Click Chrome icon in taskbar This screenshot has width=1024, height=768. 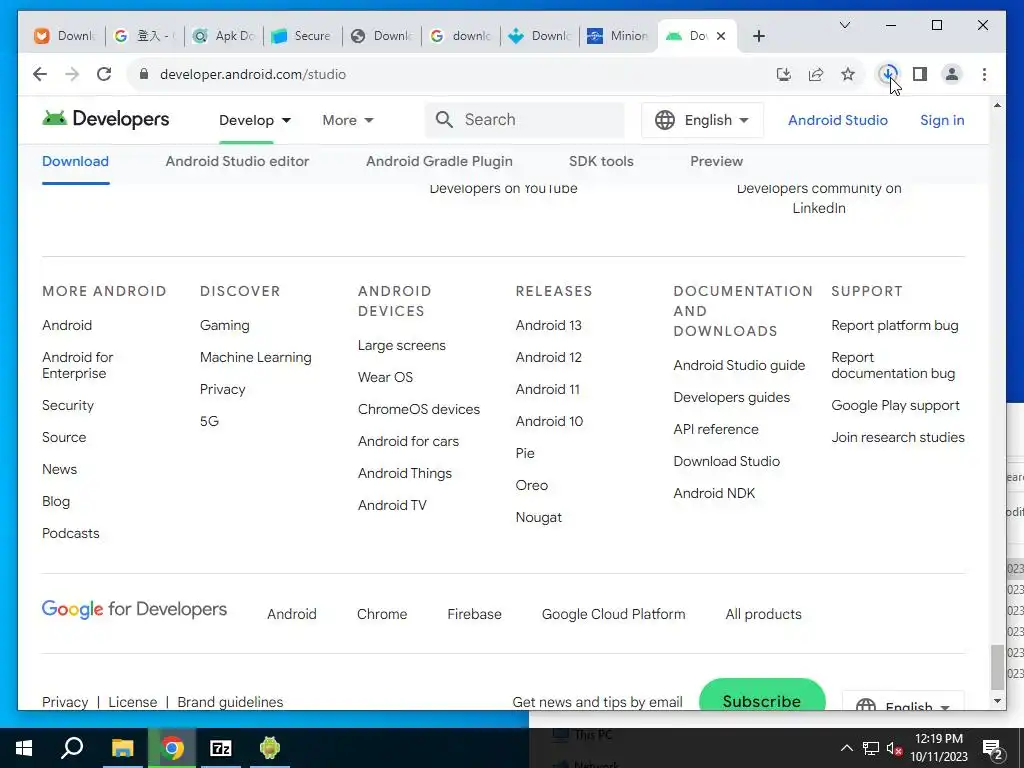click(x=172, y=748)
